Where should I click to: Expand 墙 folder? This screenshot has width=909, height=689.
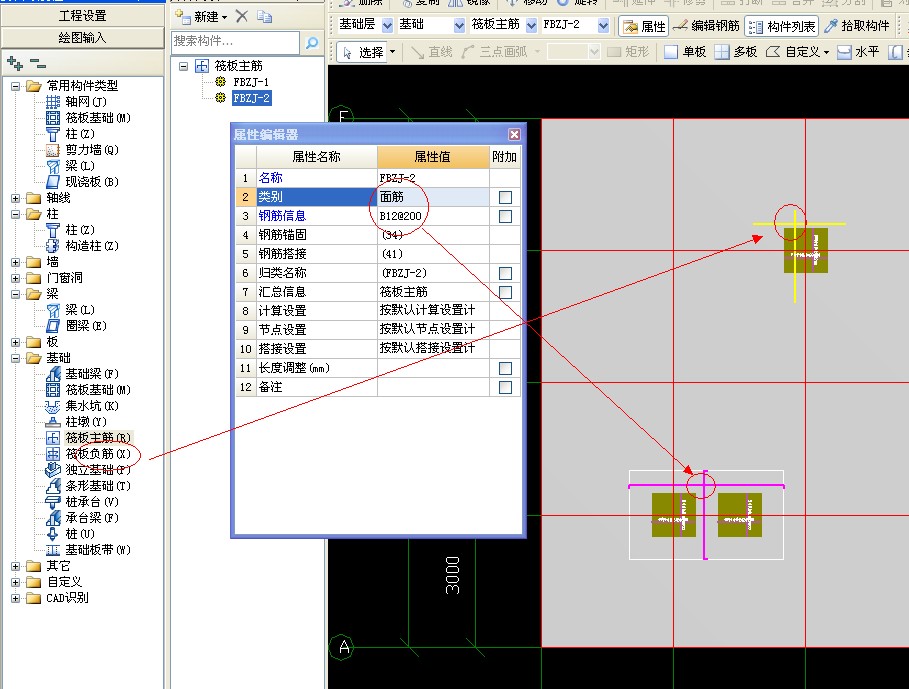(16, 263)
